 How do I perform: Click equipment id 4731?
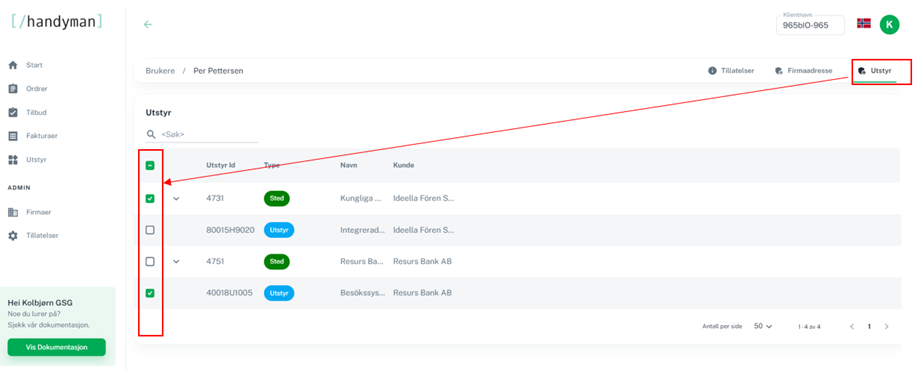coord(215,199)
